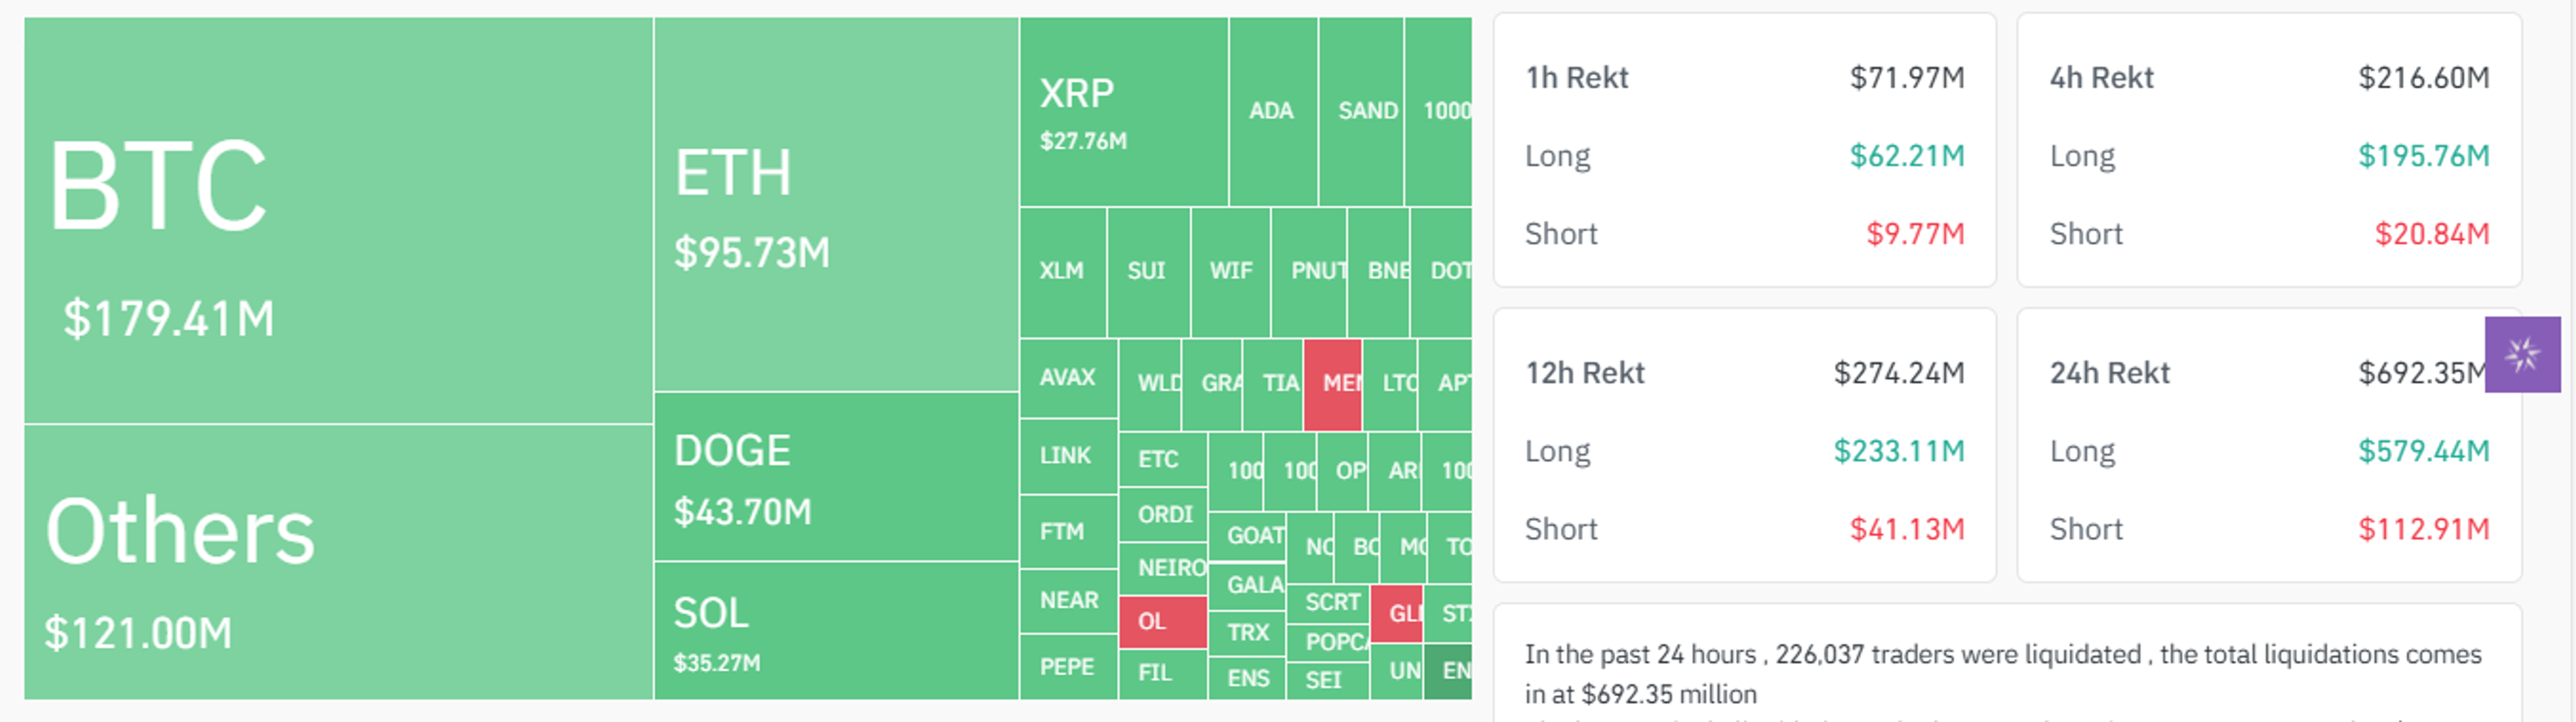Click the ADA heatmap tile
The image size is (2576, 722).
(x=1273, y=111)
